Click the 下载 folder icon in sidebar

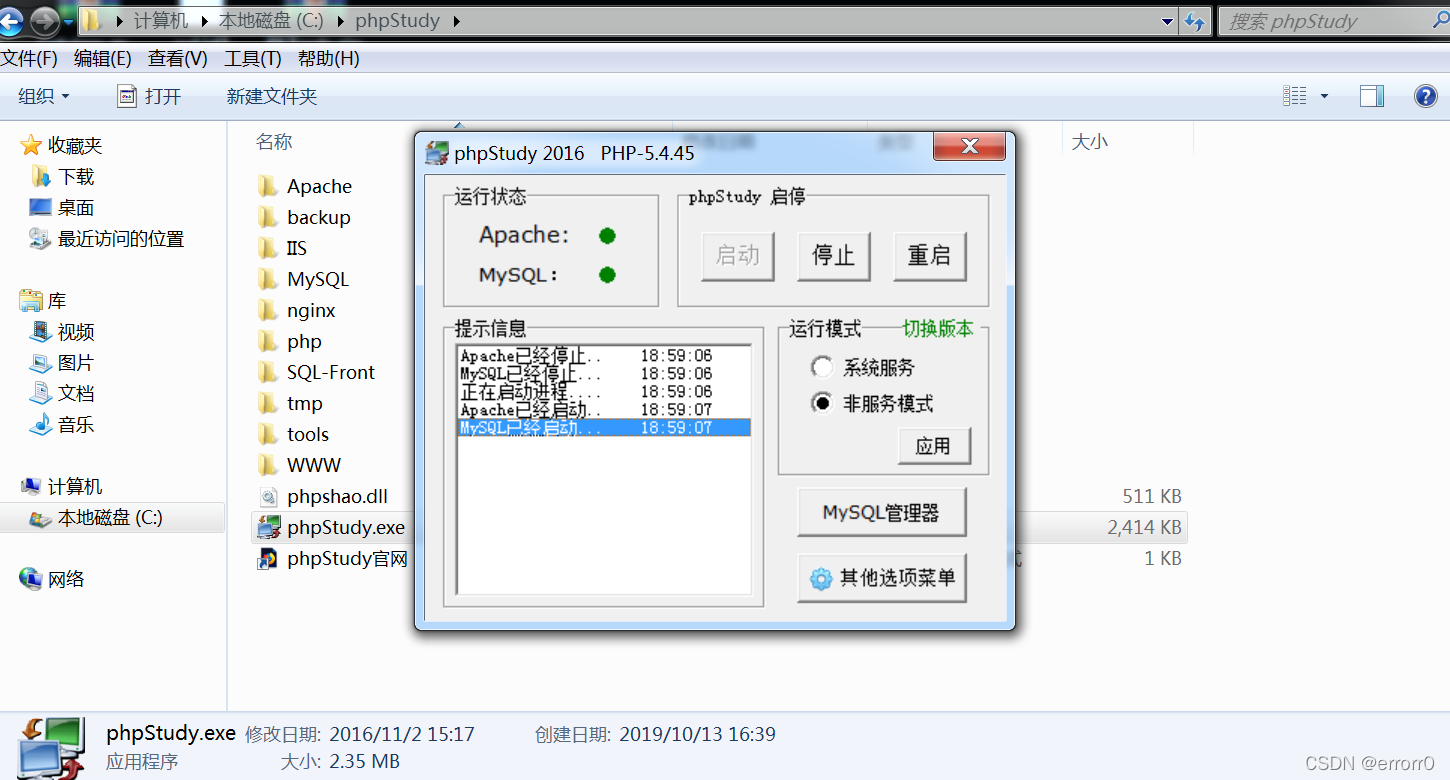[x=41, y=177]
